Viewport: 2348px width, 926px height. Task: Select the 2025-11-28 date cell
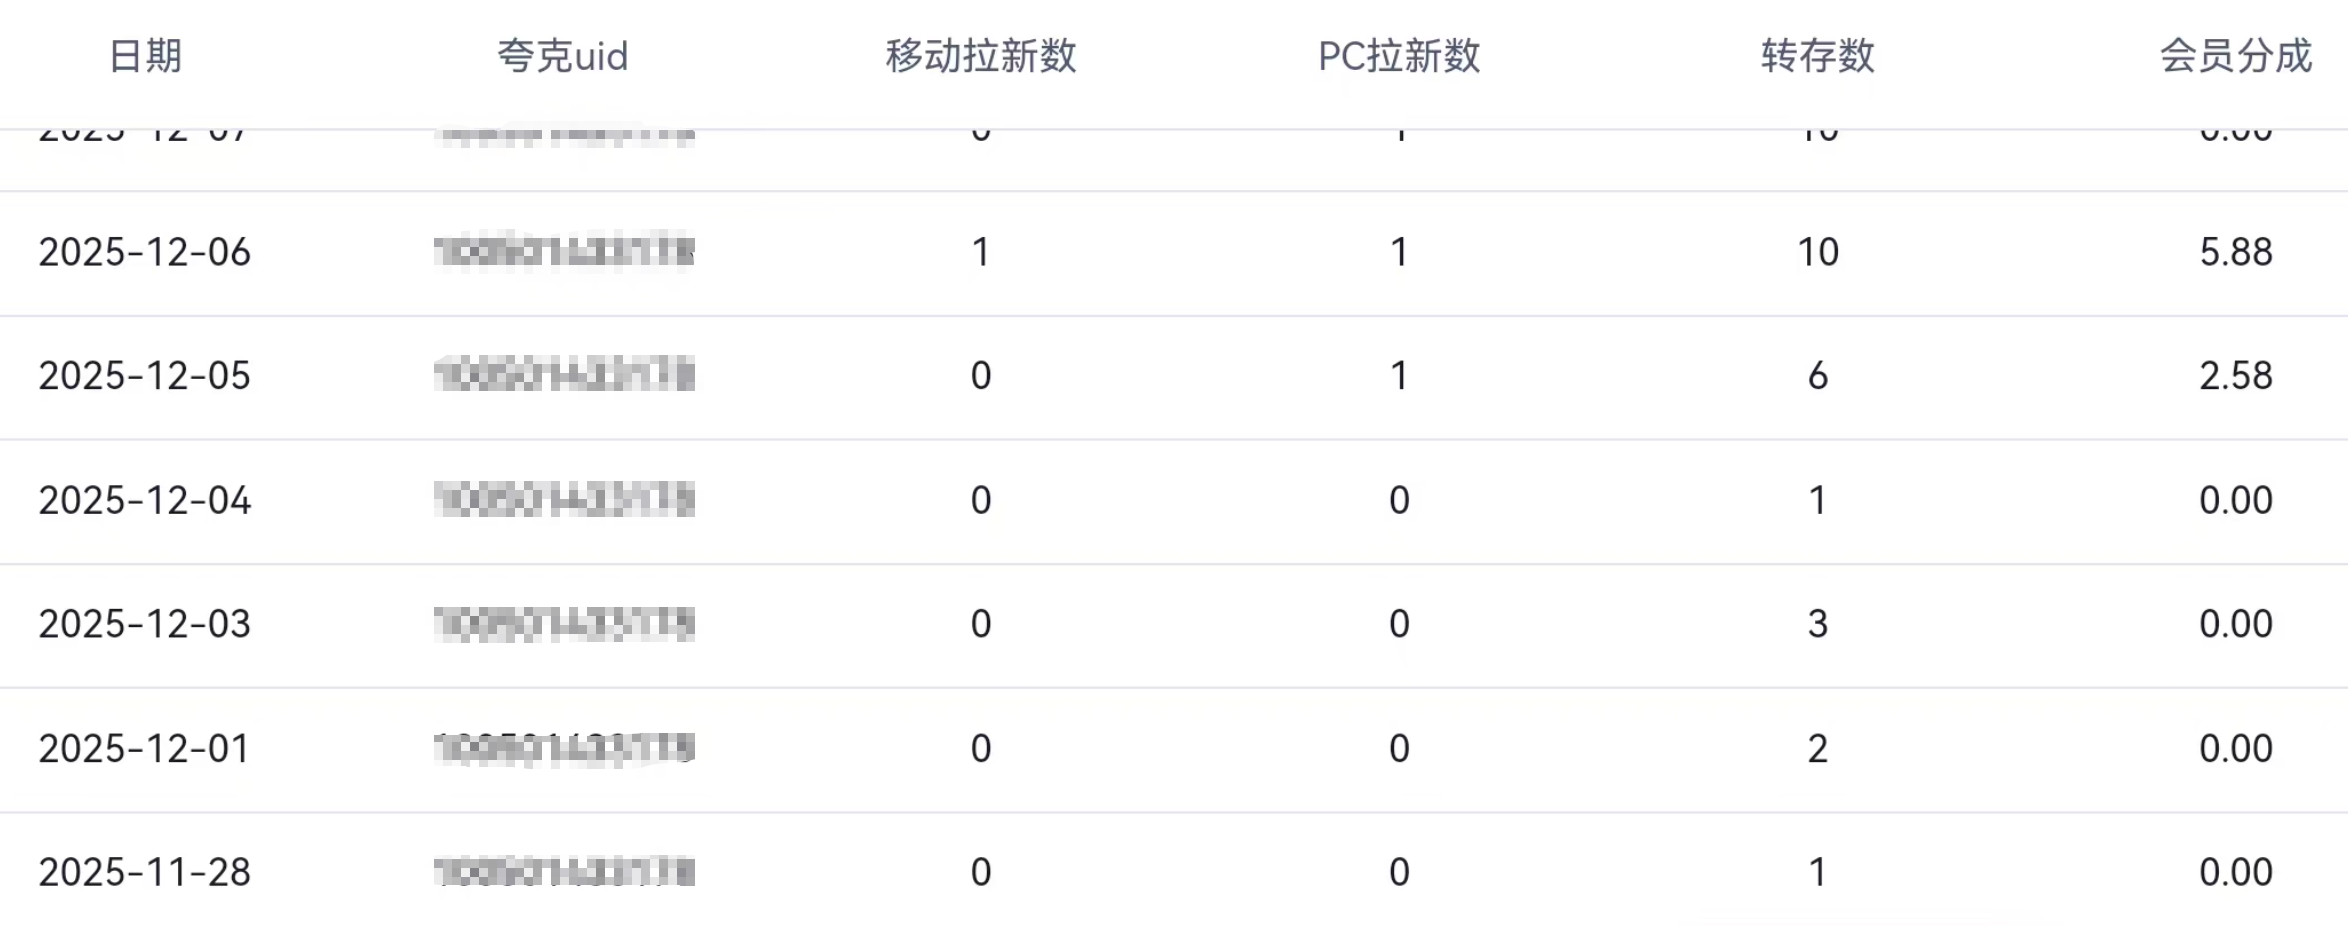coord(145,872)
